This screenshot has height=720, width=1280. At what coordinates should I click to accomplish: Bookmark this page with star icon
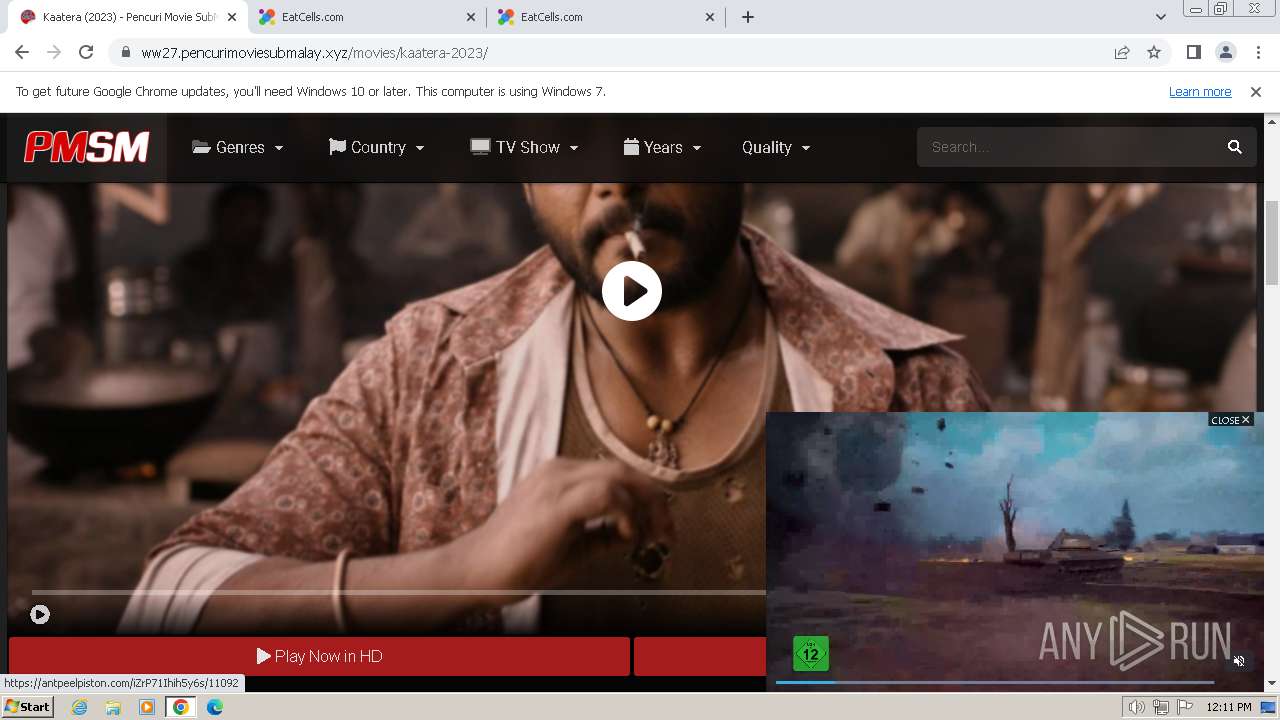tap(1154, 53)
